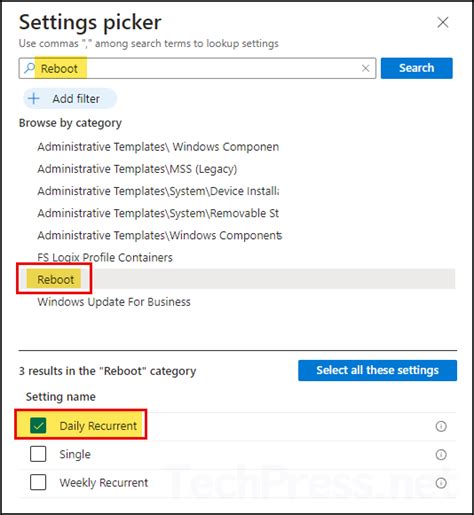The image size is (474, 515).
Task: Open info icon for Weekly Recurrent
Action: [x=441, y=483]
